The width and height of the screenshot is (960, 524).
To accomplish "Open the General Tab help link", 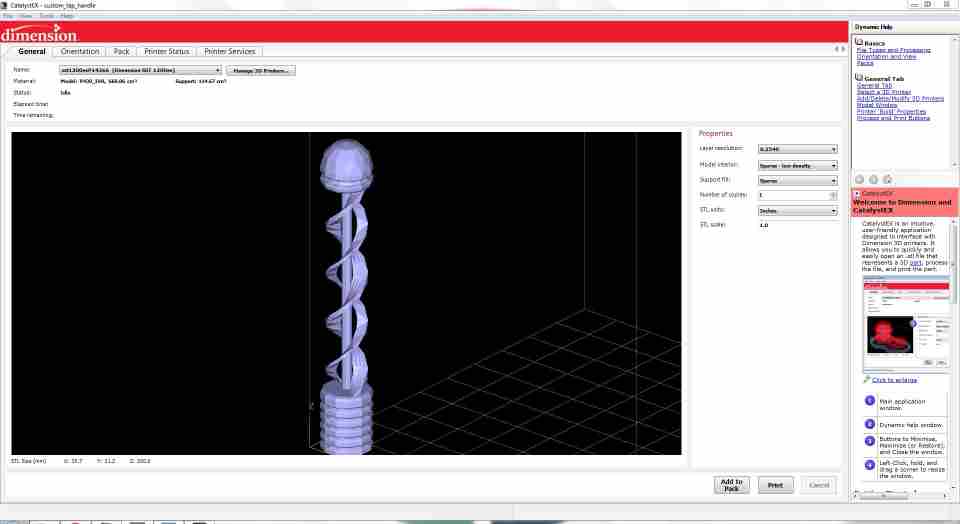I will tap(874, 86).
